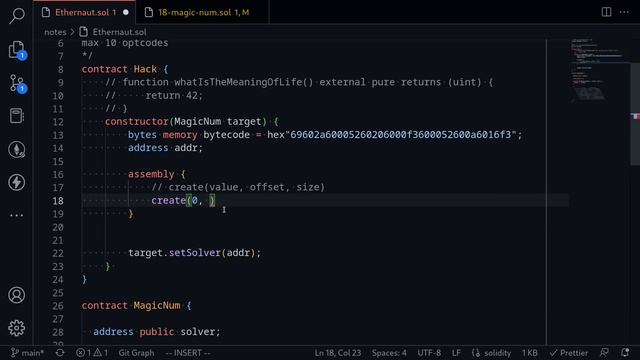Image resolution: width=640 pixels, height=360 pixels.
Task: Click line number 12 in the gutter
Action: click(x=58, y=122)
